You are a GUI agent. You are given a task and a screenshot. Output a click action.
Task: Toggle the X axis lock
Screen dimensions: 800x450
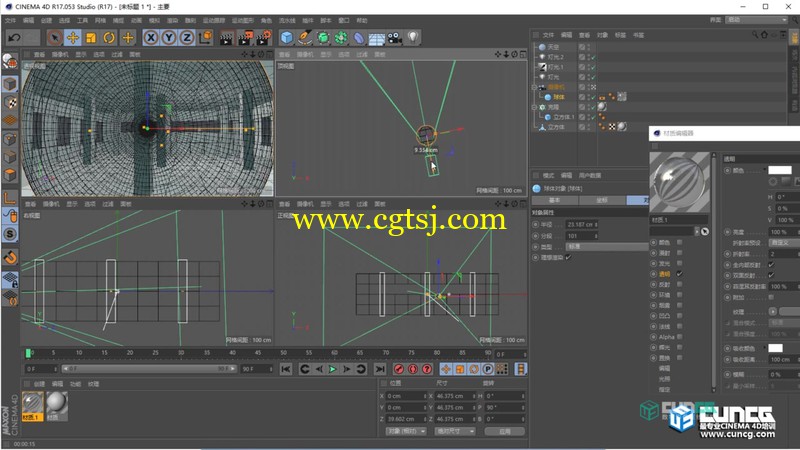(x=151, y=38)
